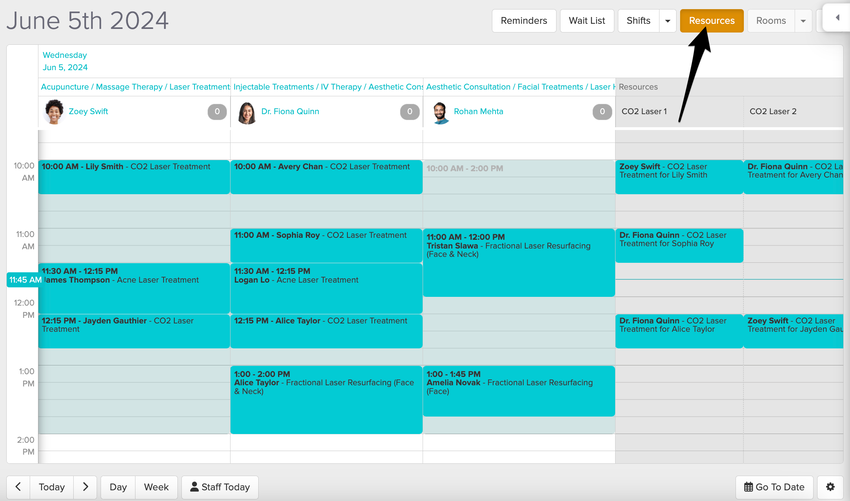Go to next day with right chevron

[85, 487]
